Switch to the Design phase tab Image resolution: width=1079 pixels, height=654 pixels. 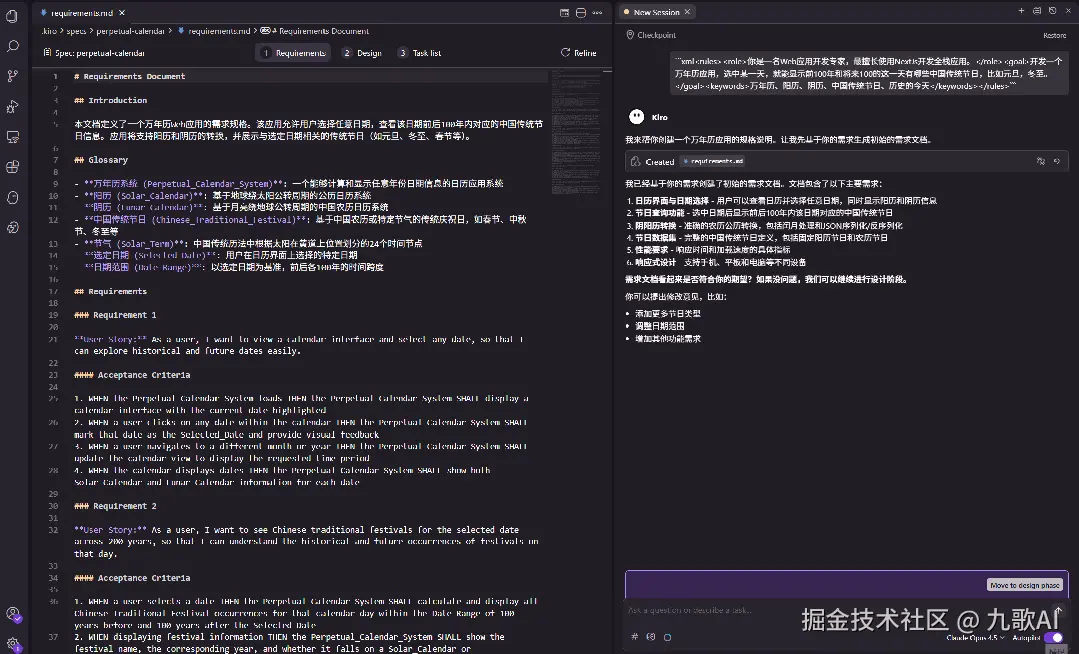click(361, 52)
